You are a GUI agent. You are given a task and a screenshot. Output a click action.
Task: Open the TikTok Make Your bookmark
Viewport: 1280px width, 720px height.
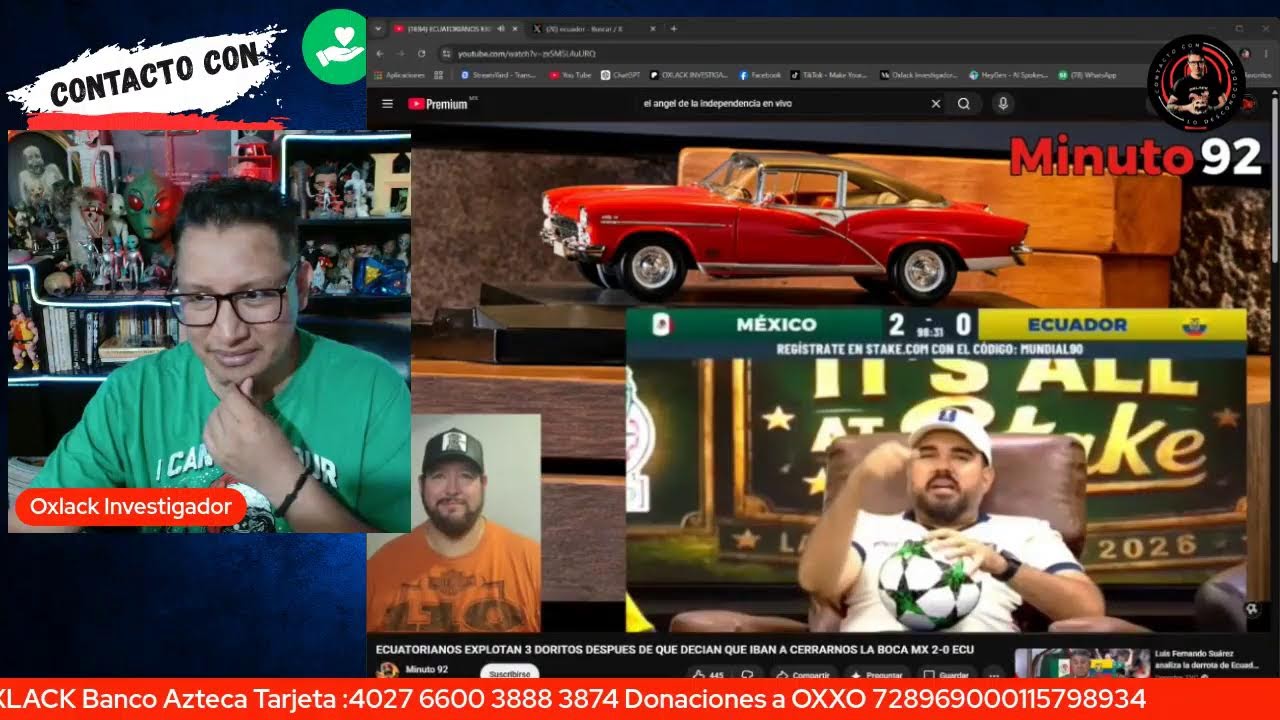tap(830, 75)
